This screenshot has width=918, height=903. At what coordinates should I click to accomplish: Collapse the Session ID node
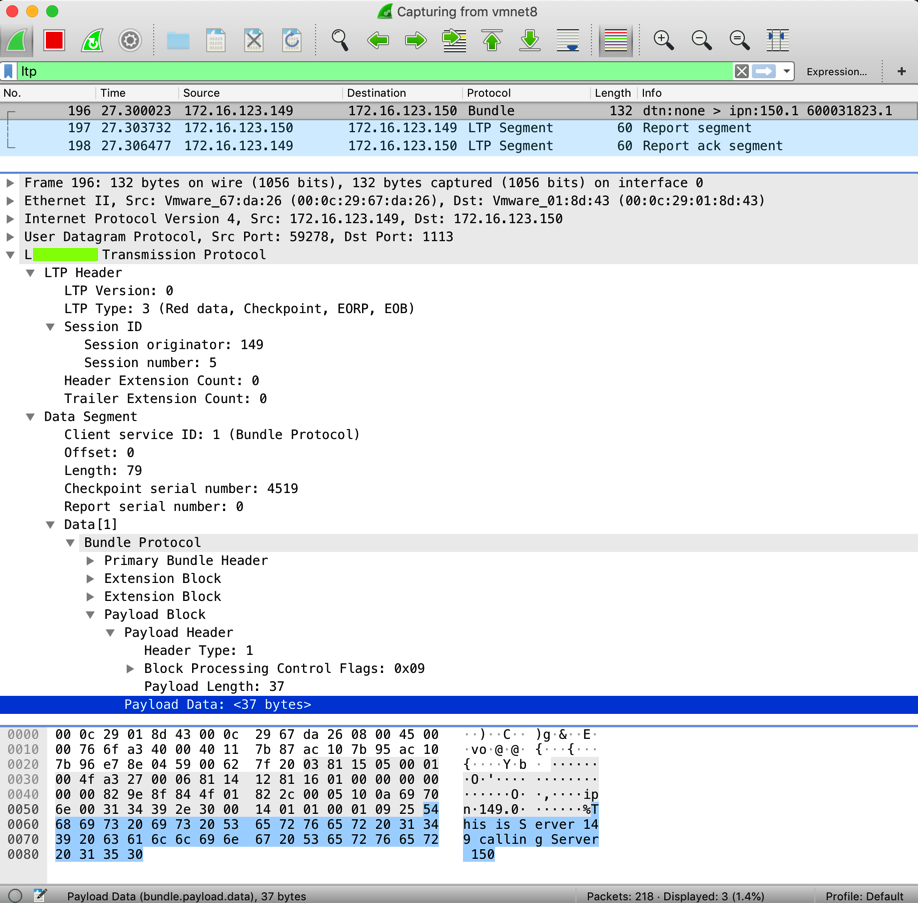(x=51, y=327)
